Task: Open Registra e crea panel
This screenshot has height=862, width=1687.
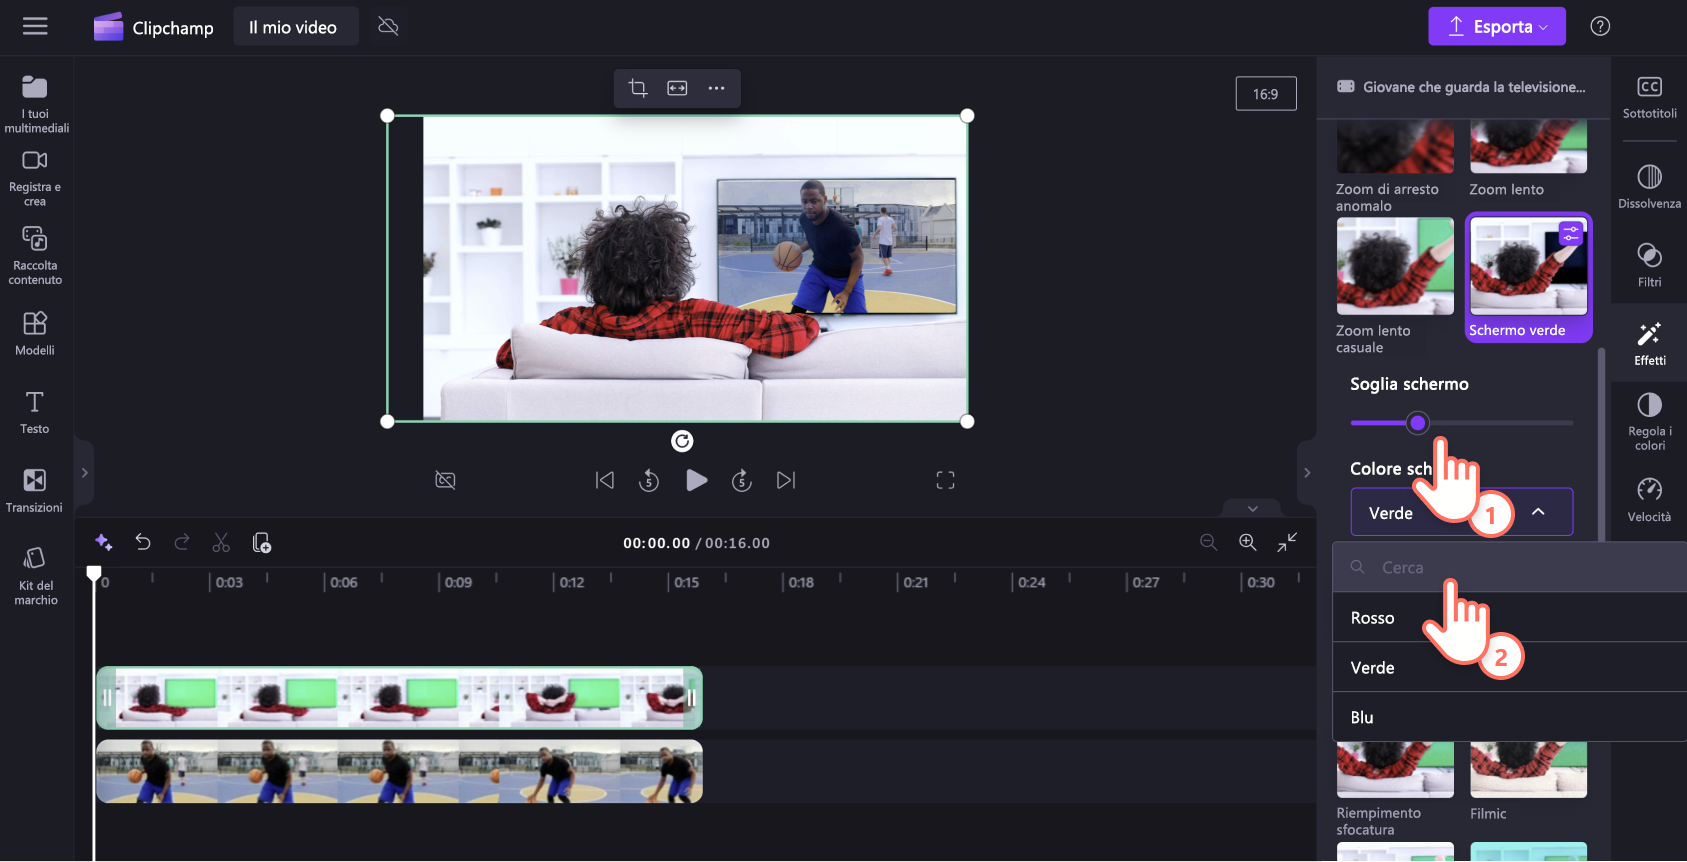Action: [35, 179]
